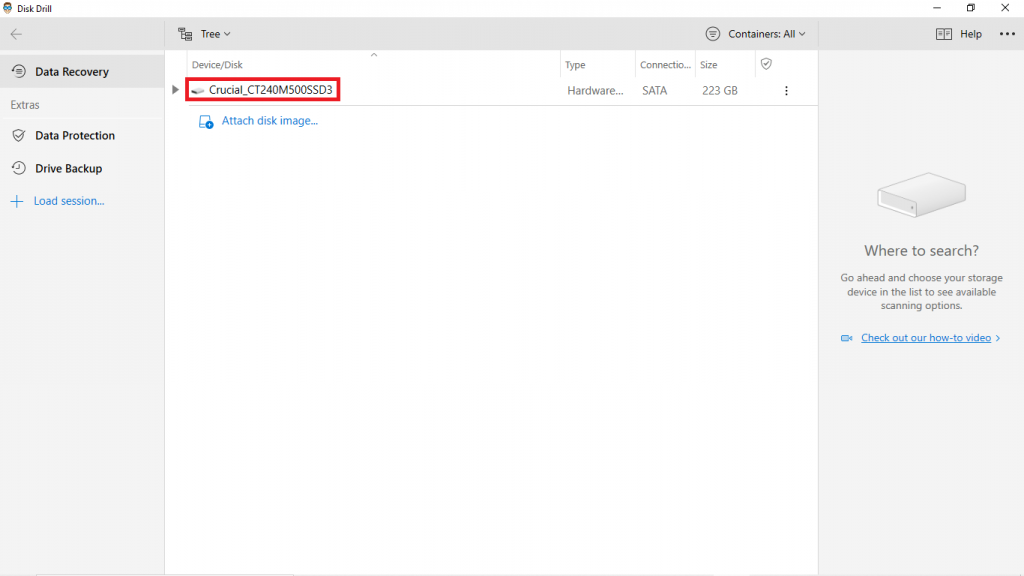Click the kebab menu on the Crucial drive row
The width and height of the screenshot is (1024, 576).
tap(786, 89)
